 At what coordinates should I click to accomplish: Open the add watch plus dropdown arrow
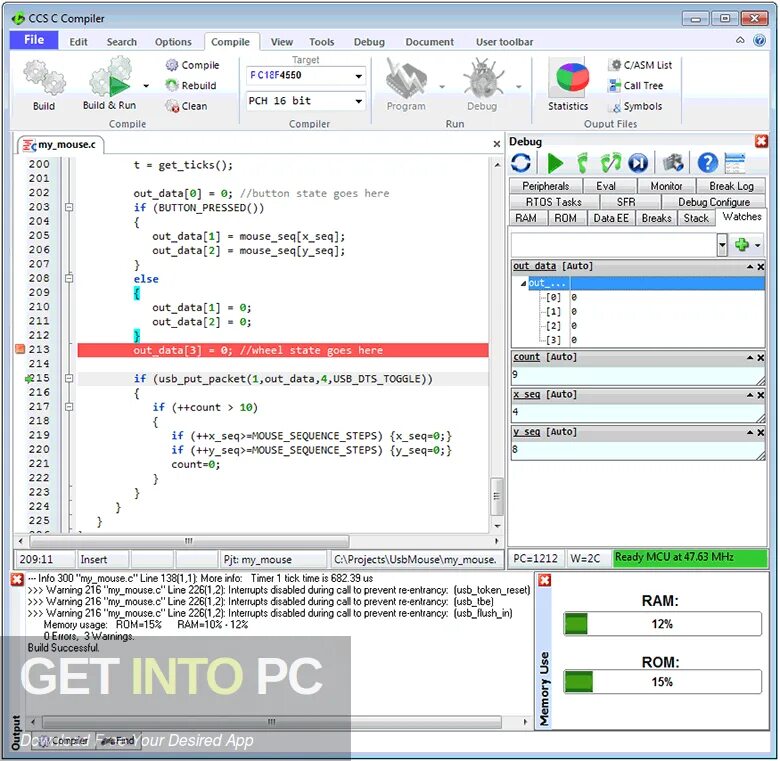point(758,245)
